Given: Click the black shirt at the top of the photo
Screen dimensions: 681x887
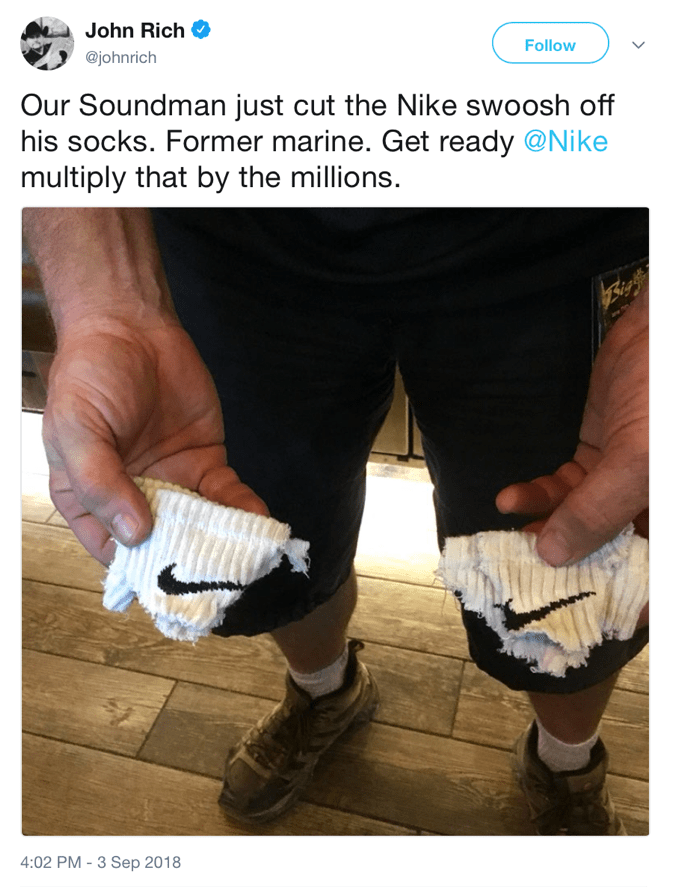Looking at the screenshot, I should (396, 243).
